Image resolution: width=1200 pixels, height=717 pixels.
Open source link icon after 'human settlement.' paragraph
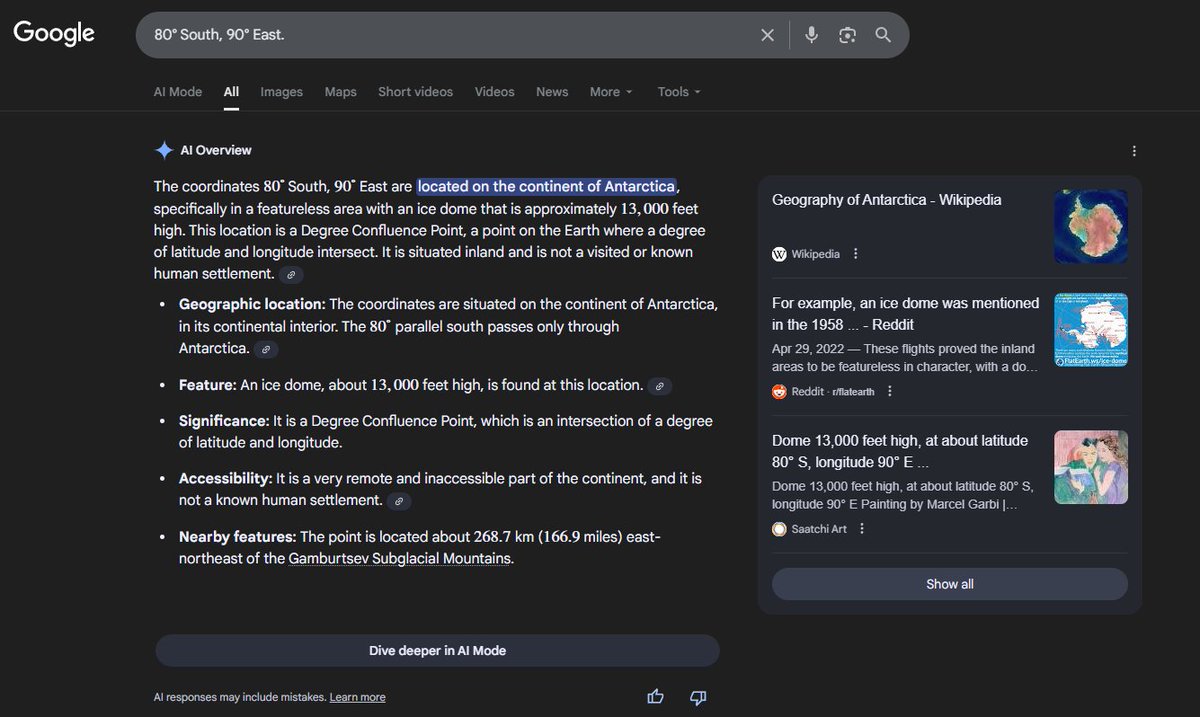[x=291, y=274]
